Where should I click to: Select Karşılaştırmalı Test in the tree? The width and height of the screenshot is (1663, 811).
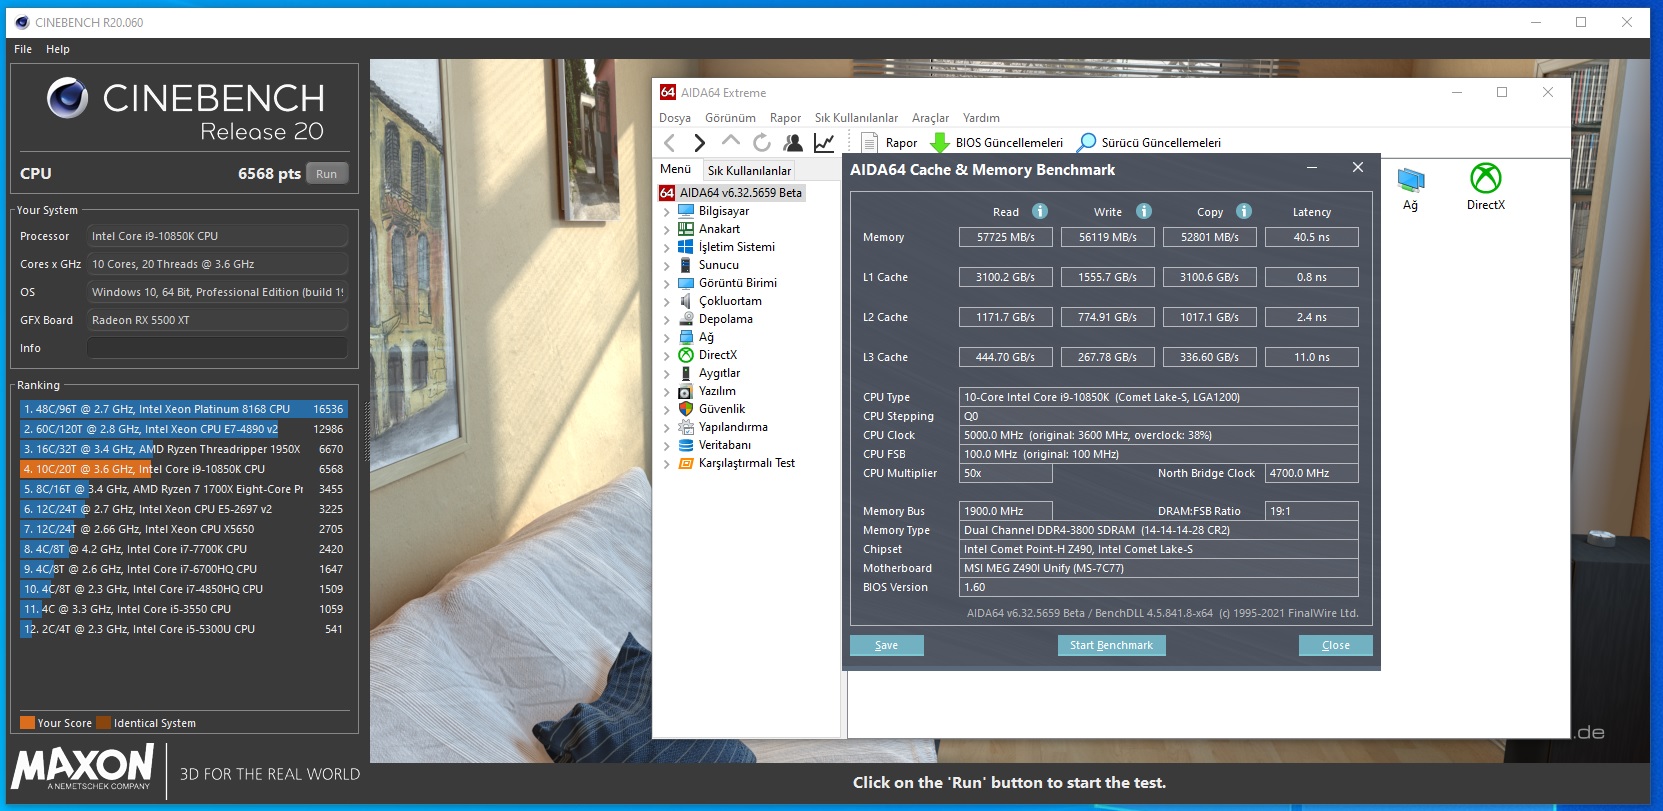pyautogui.click(x=746, y=463)
